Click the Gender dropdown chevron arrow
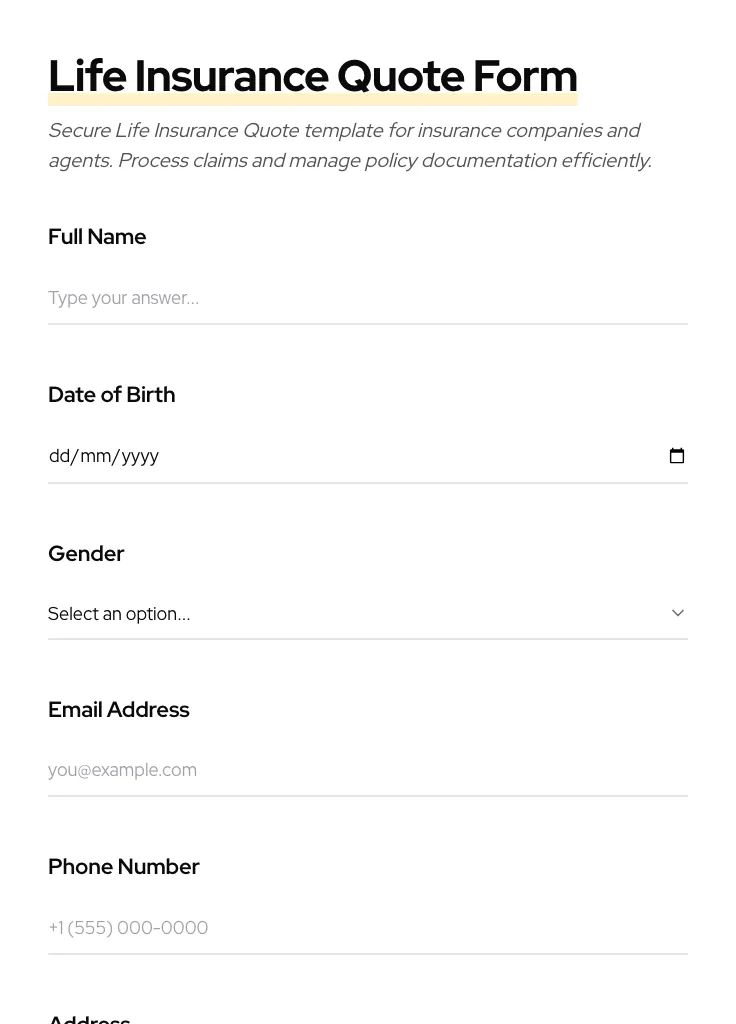 [x=678, y=613]
